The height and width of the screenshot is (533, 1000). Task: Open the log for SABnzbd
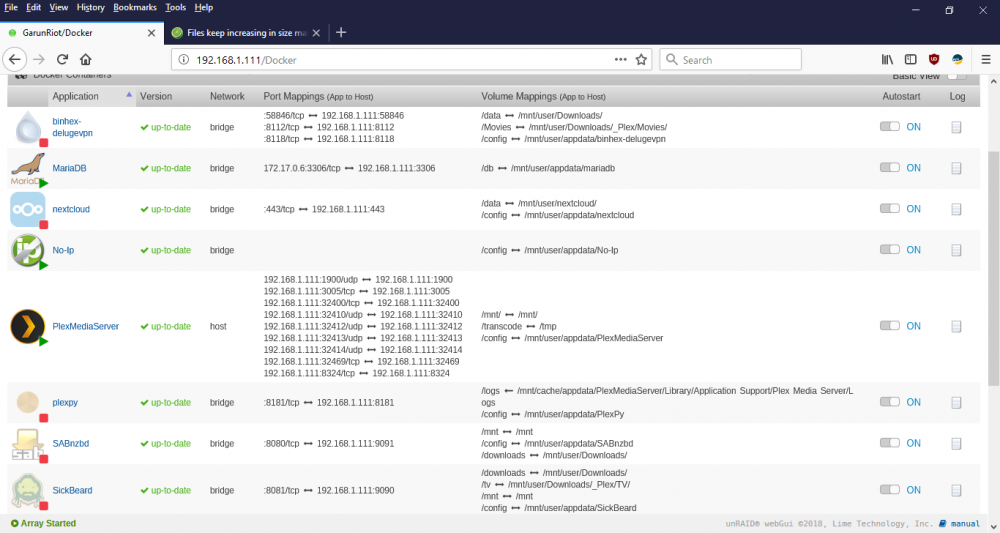[956, 444]
